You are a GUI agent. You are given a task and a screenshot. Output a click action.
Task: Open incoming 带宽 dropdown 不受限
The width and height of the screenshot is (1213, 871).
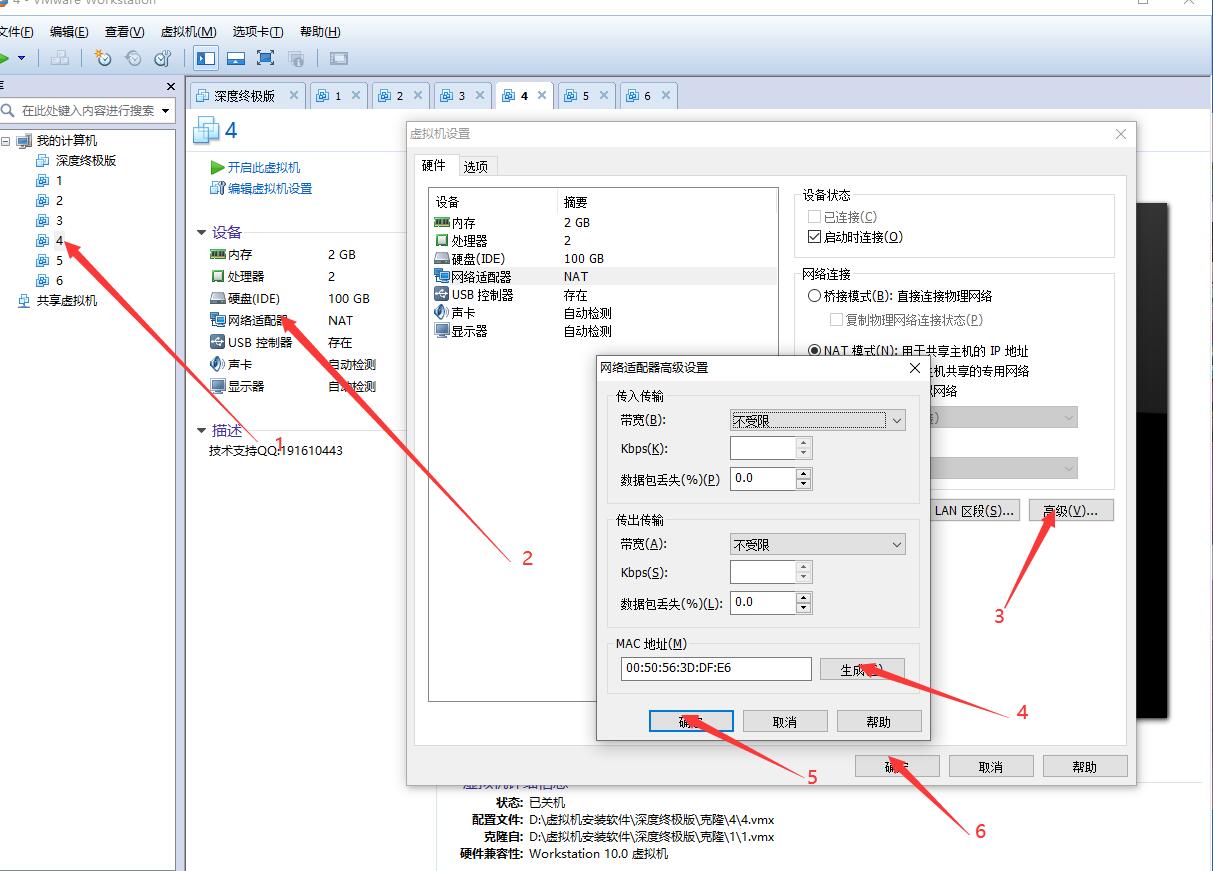pos(818,421)
